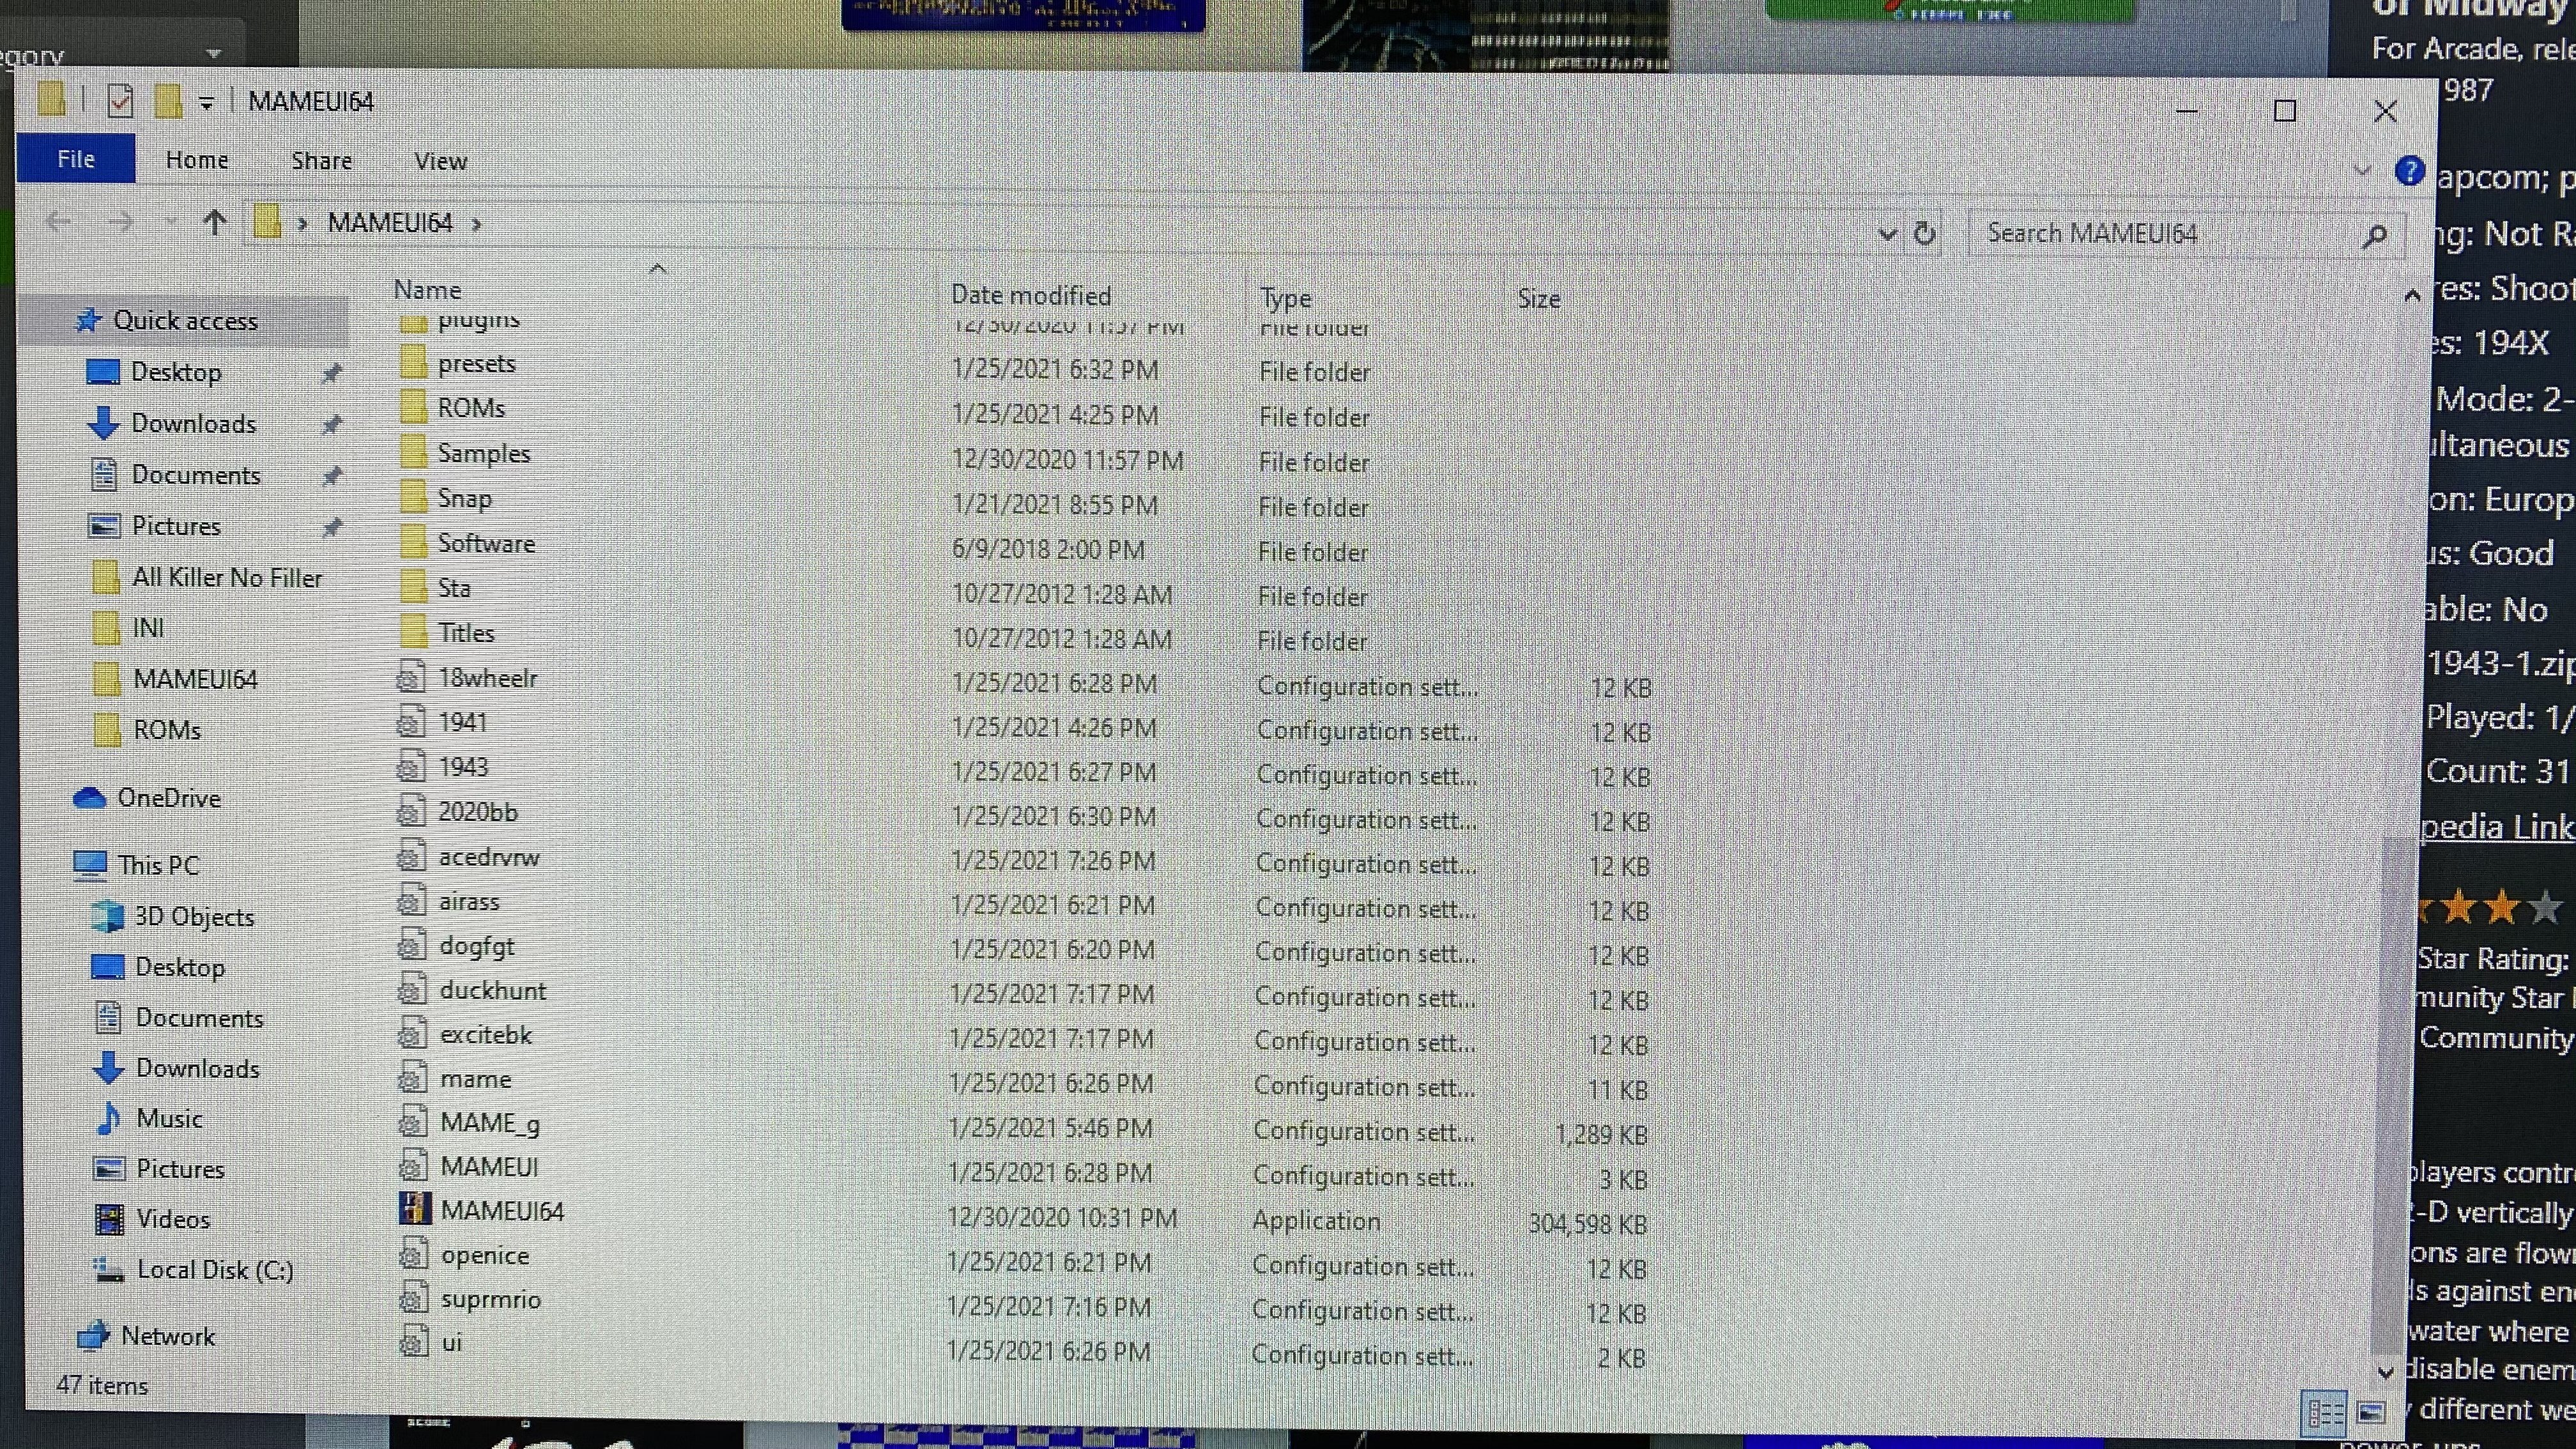Select the ROMs folder icon in file list
This screenshot has height=1449, width=2576.
(x=413, y=406)
